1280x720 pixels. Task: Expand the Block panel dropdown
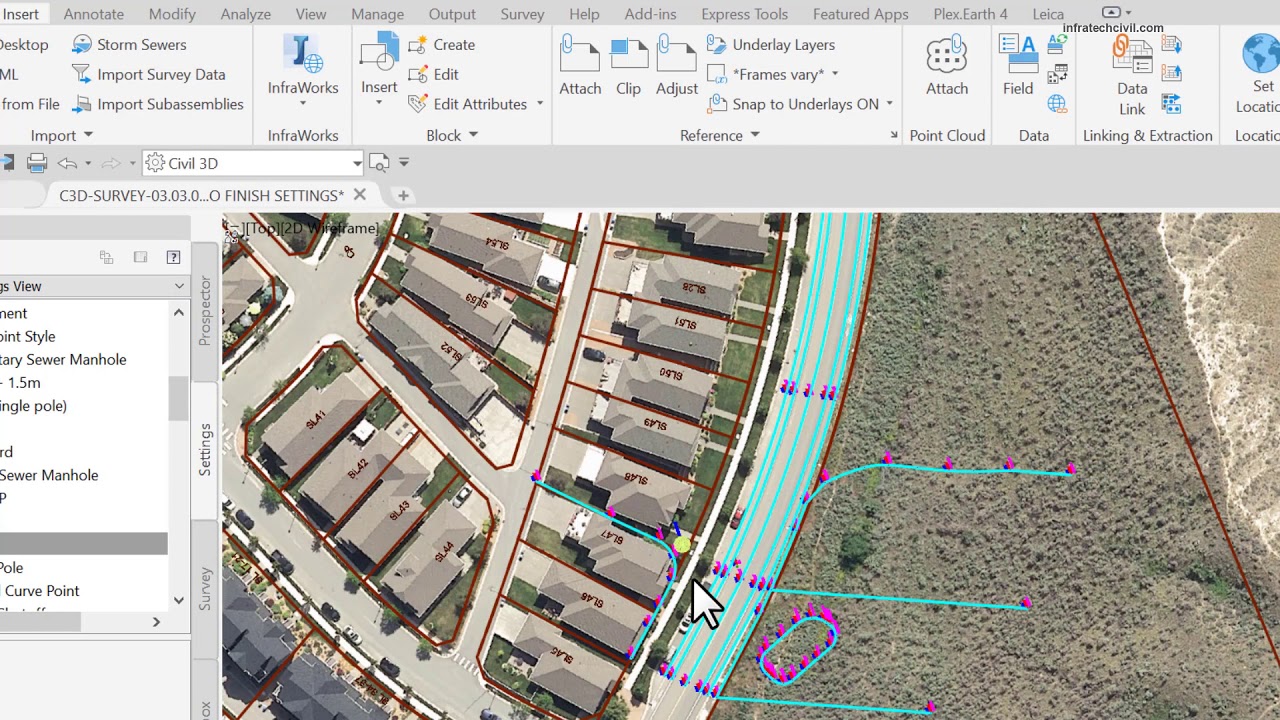coord(473,135)
